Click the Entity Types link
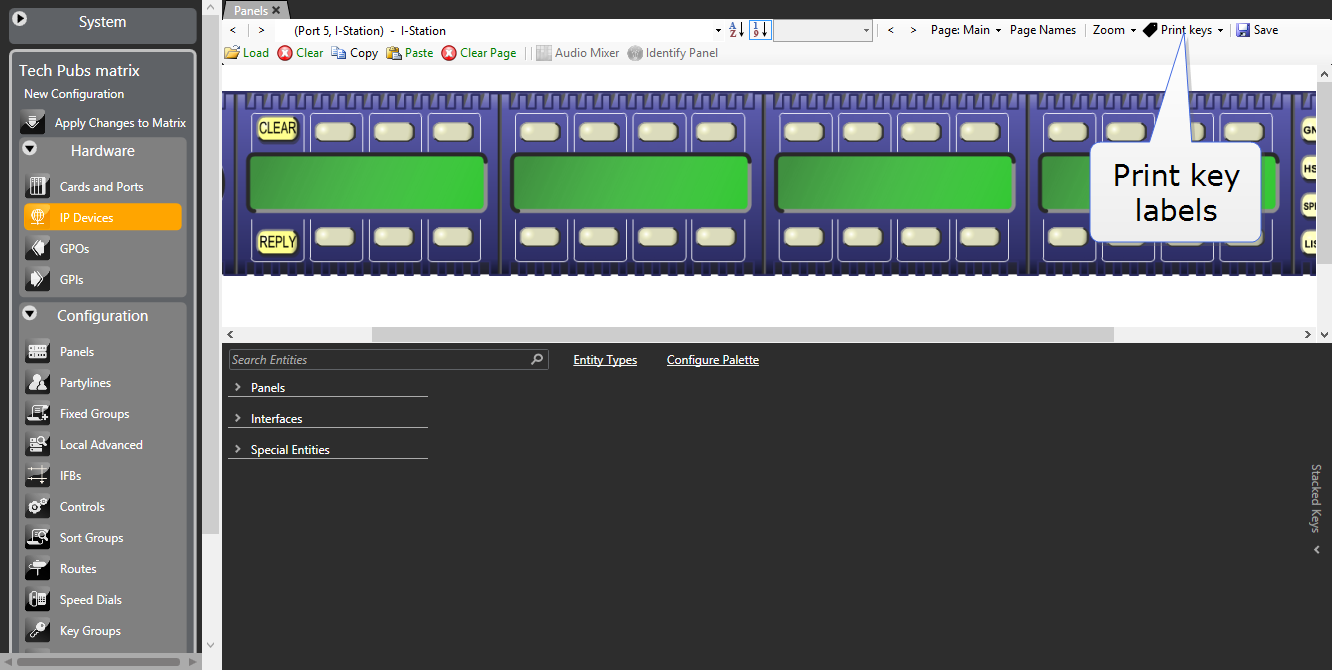Image resolution: width=1332 pixels, height=670 pixels. tap(605, 360)
